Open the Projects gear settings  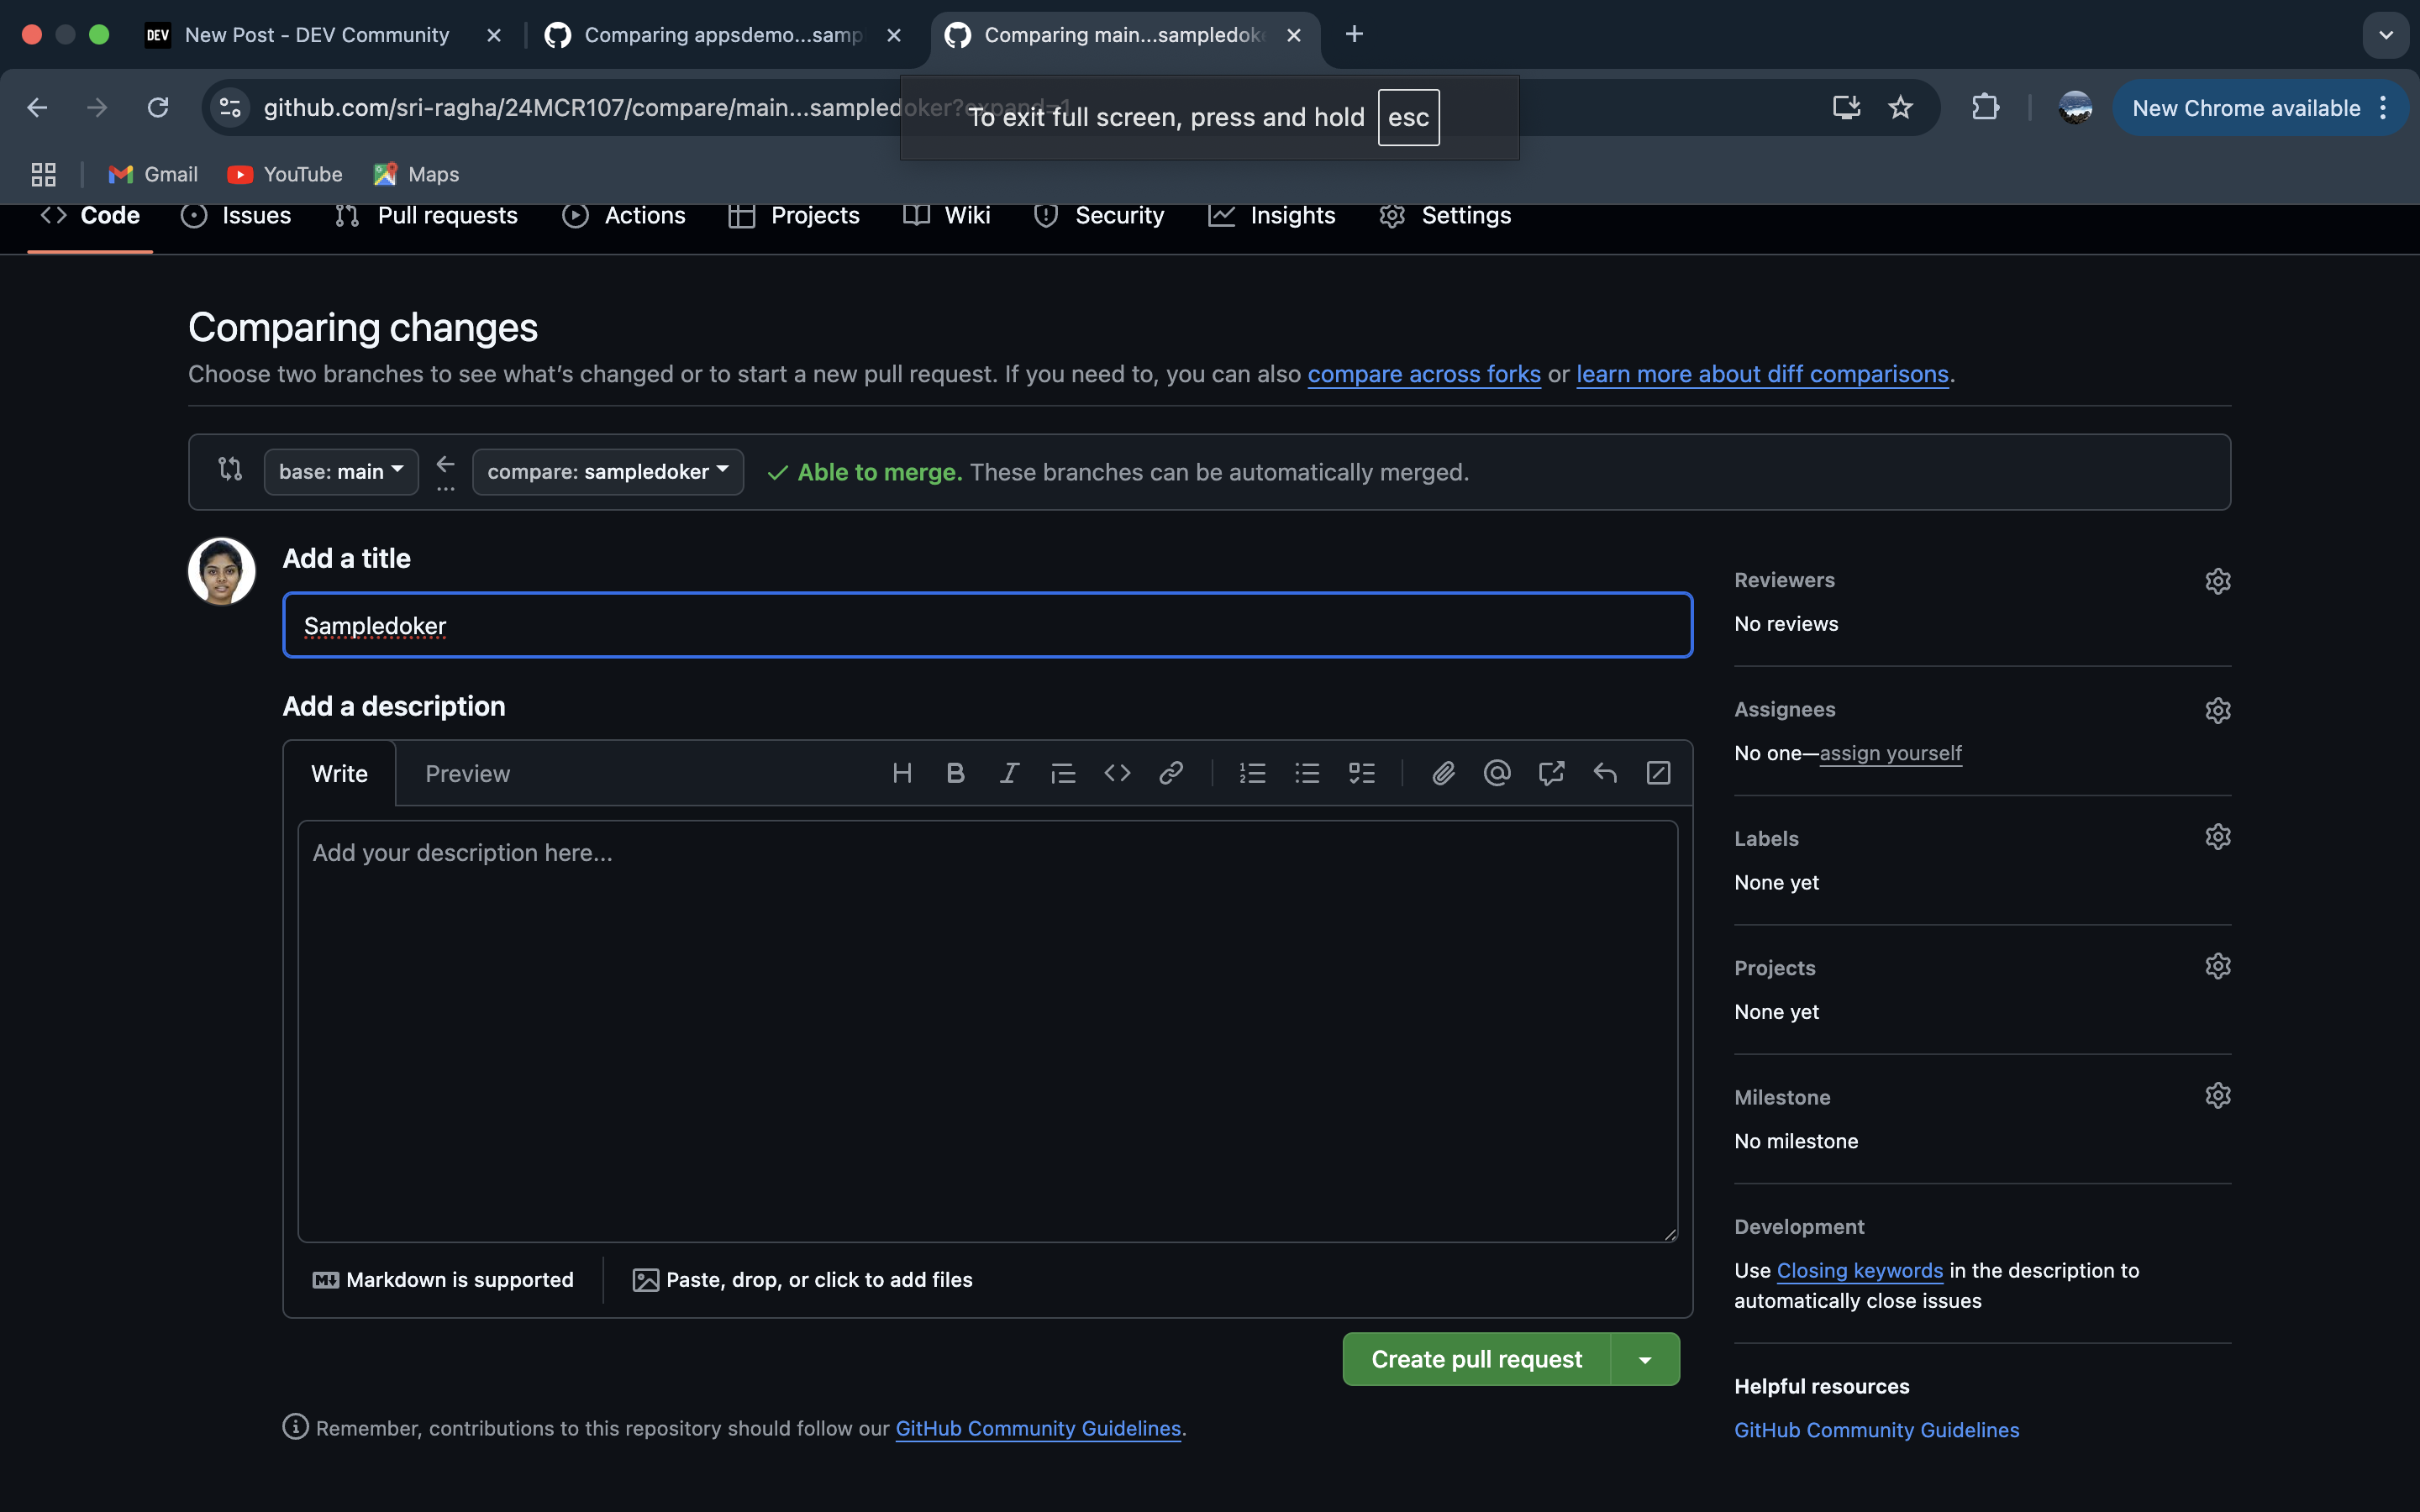click(2217, 966)
